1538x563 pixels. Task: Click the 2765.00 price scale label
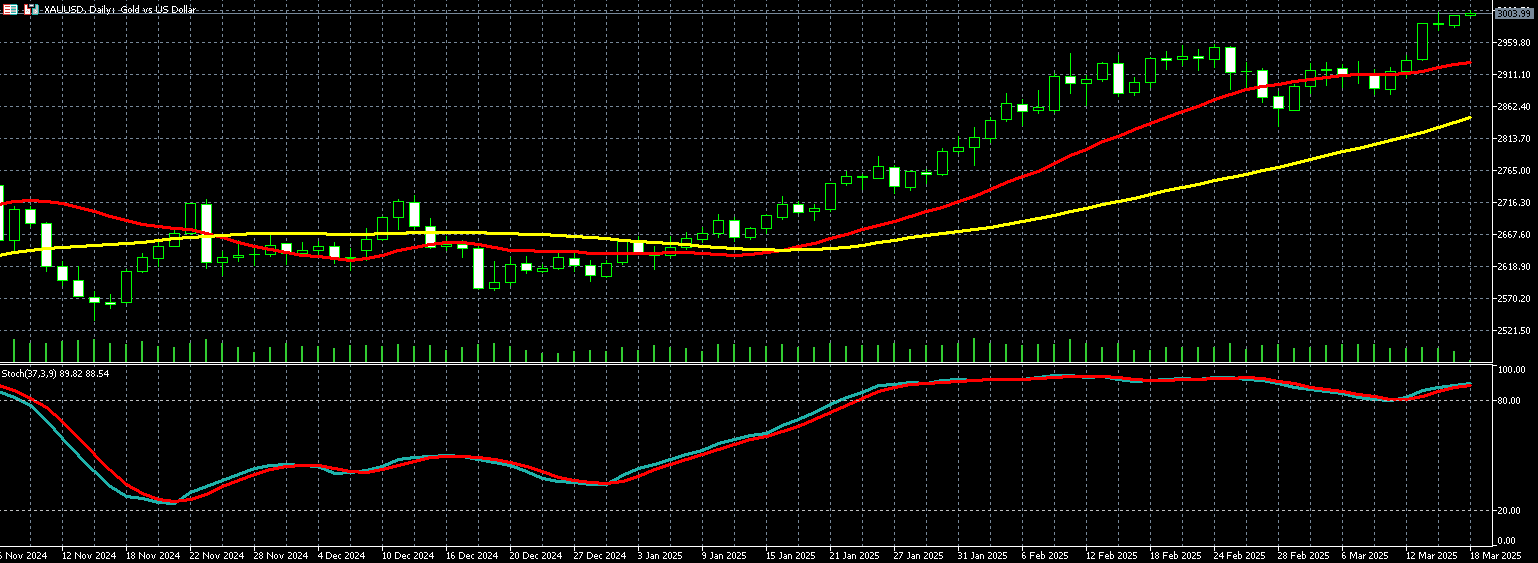[x=1512, y=171]
